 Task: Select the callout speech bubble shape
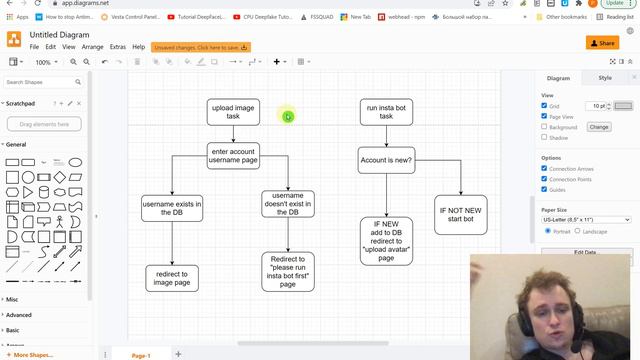click(x=44, y=222)
